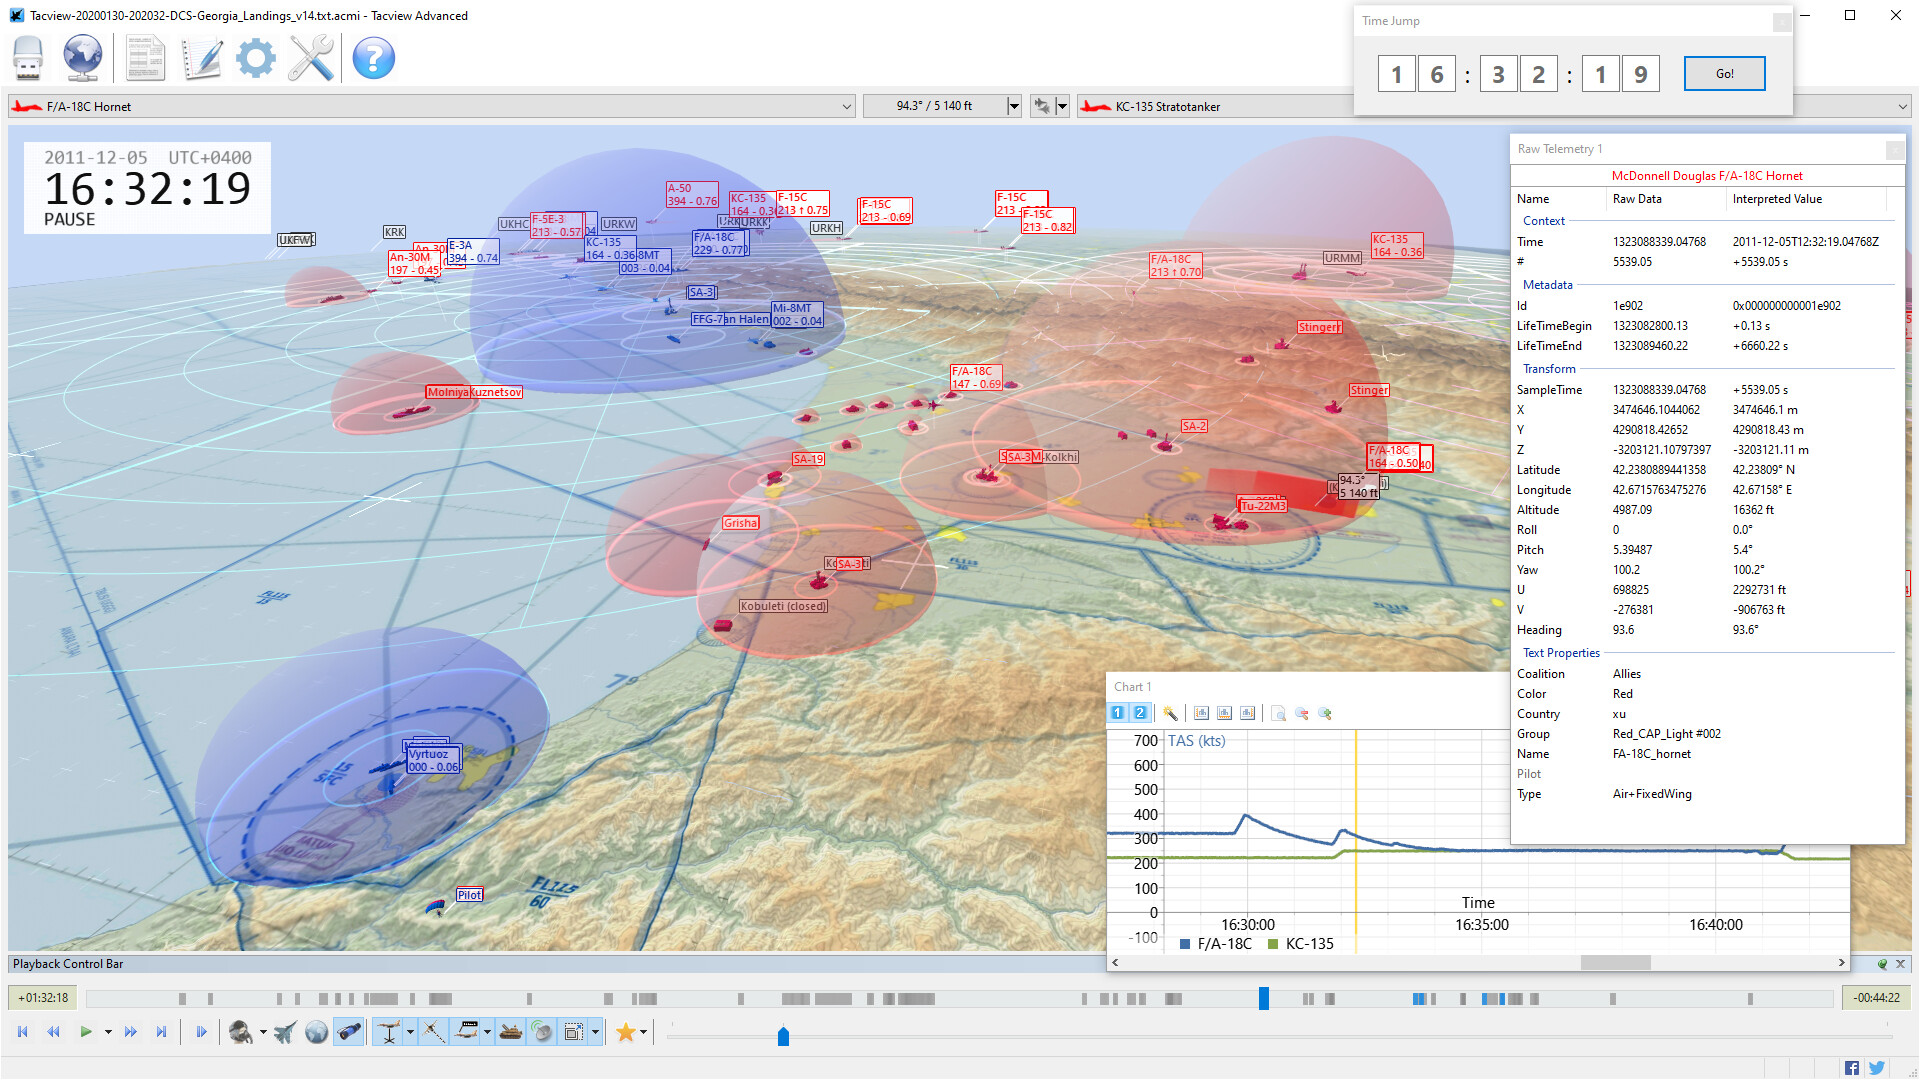Click the tank ground-vehicles filter icon

[x=510, y=1031]
